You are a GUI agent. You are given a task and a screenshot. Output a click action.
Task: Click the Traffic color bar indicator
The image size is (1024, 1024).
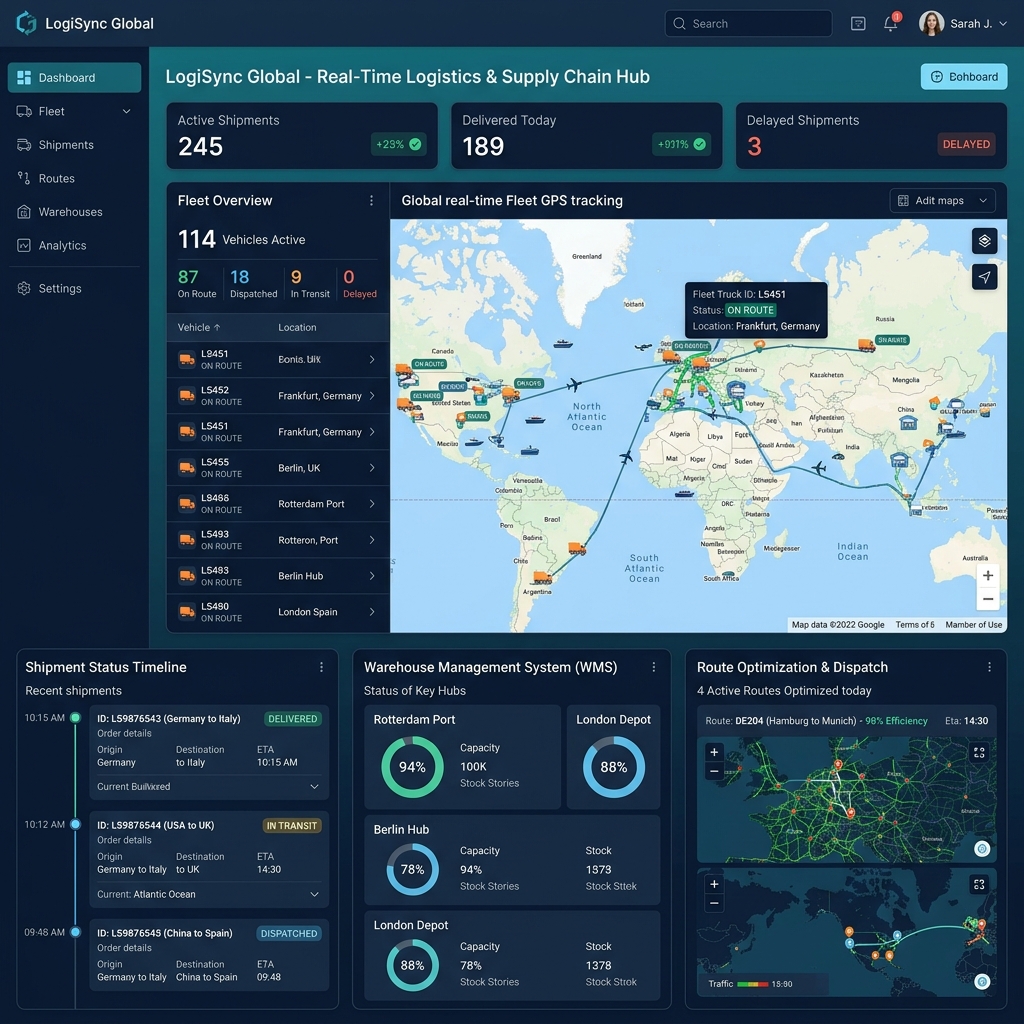752,984
